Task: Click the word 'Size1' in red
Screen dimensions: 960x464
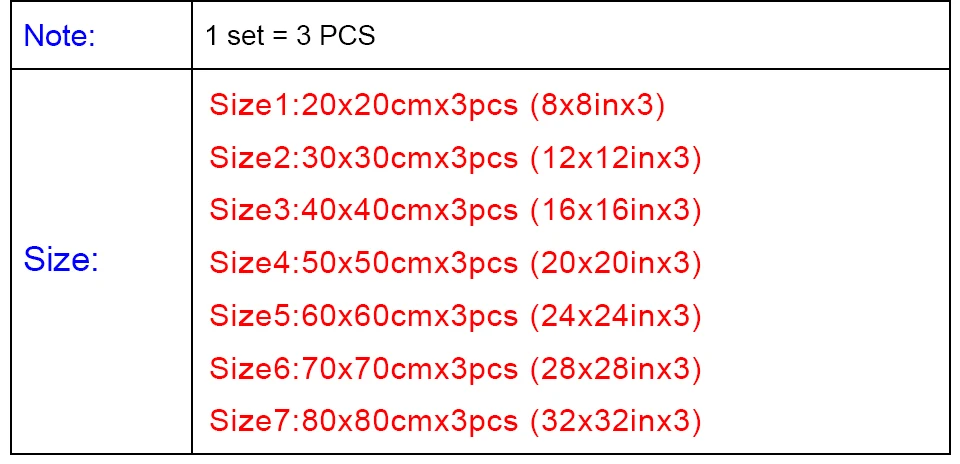Action: 250,105
